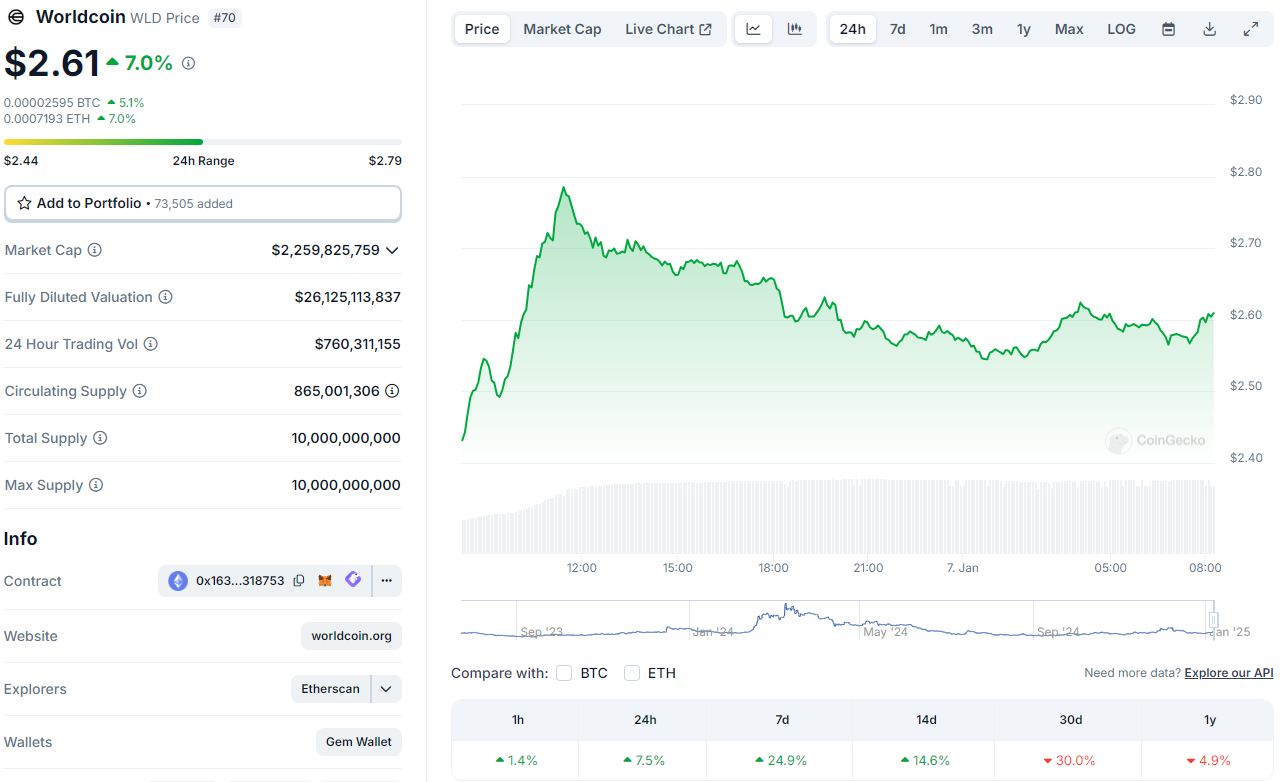Click the price line peak near $2.78

point(564,188)
